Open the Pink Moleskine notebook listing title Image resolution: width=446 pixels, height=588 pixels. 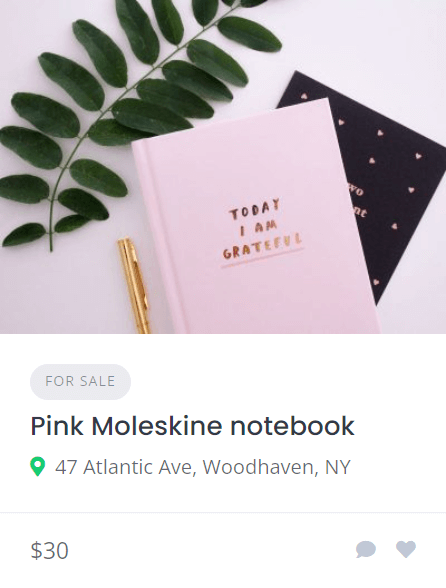coord(192,426)
